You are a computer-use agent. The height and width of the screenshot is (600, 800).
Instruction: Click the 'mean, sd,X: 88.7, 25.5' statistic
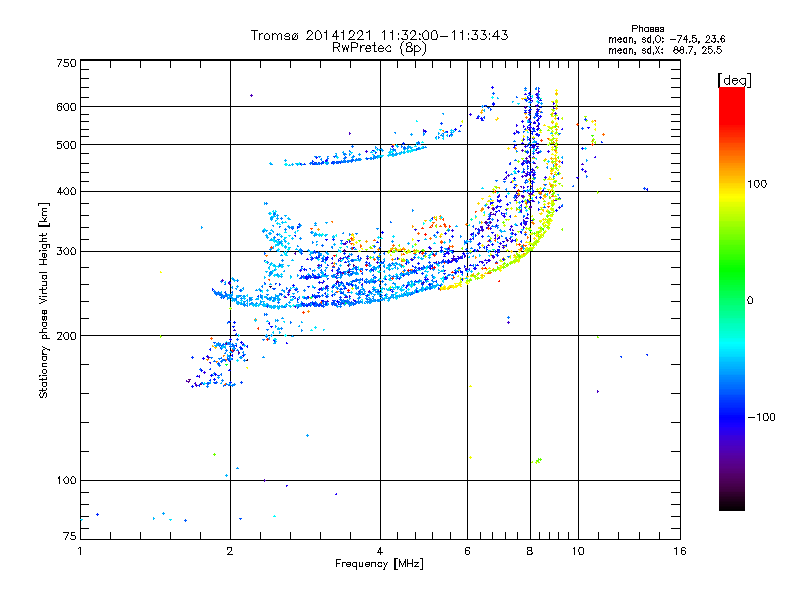coord(665,50)
